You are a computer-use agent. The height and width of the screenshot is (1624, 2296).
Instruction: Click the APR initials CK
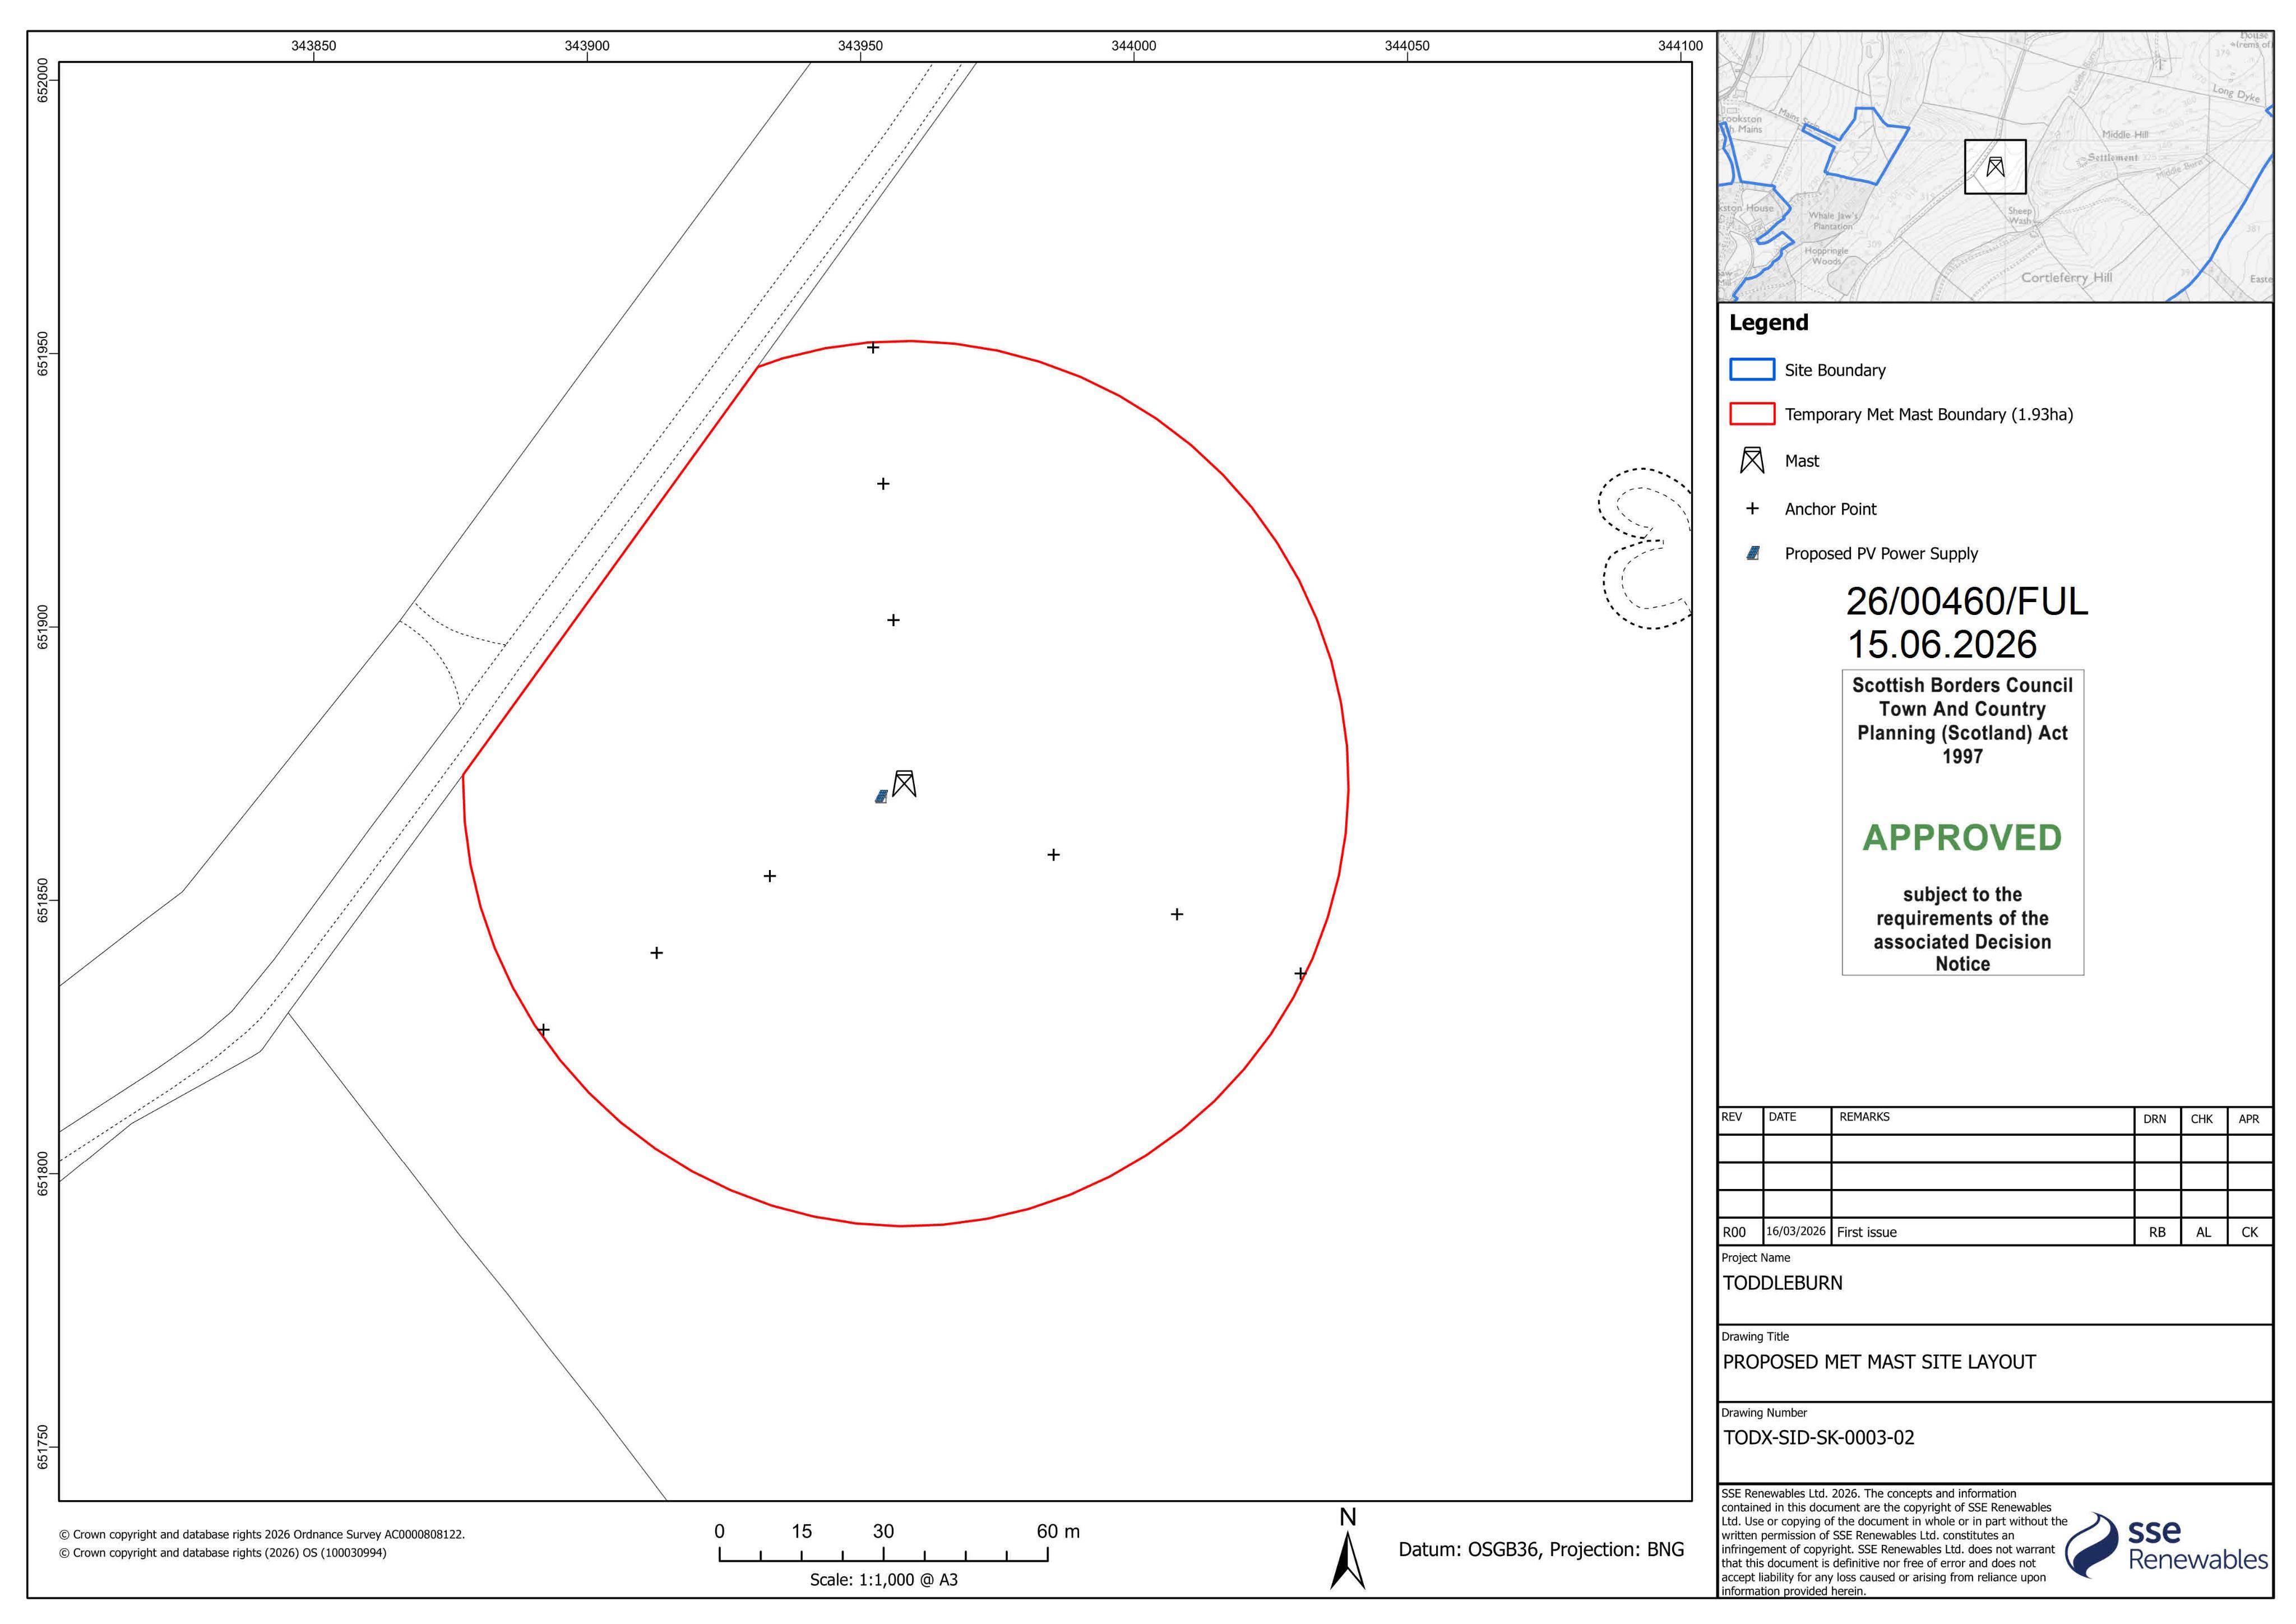2249,1232
